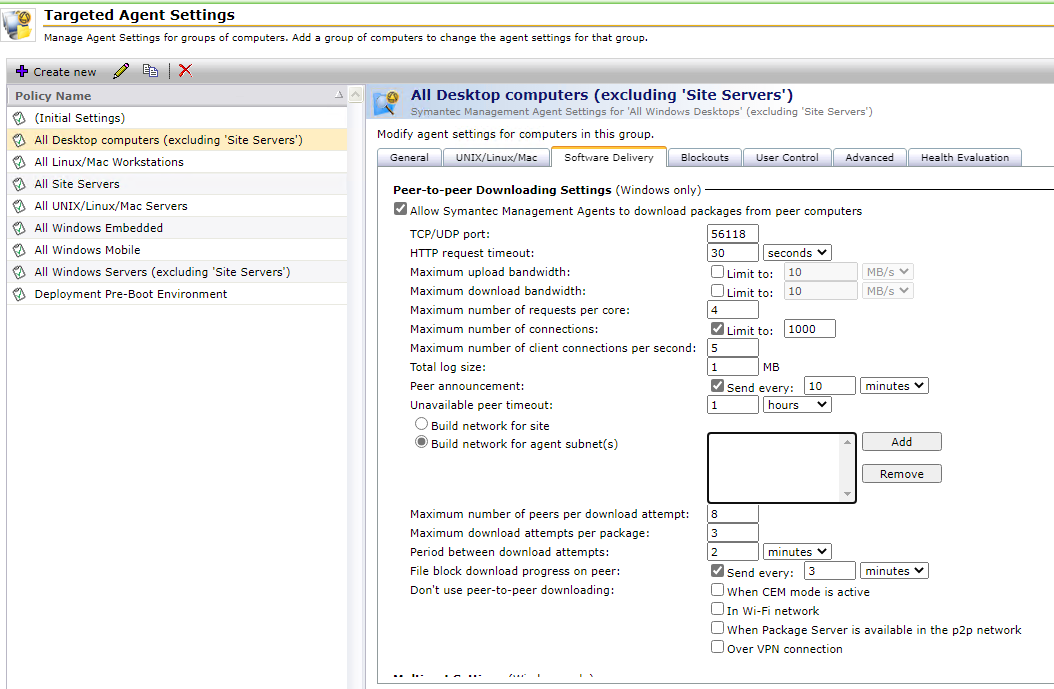The height and width of the screenshot is (689, 1054).
Task: Click the Maximum connections limit value field
Action: point(809,329)
